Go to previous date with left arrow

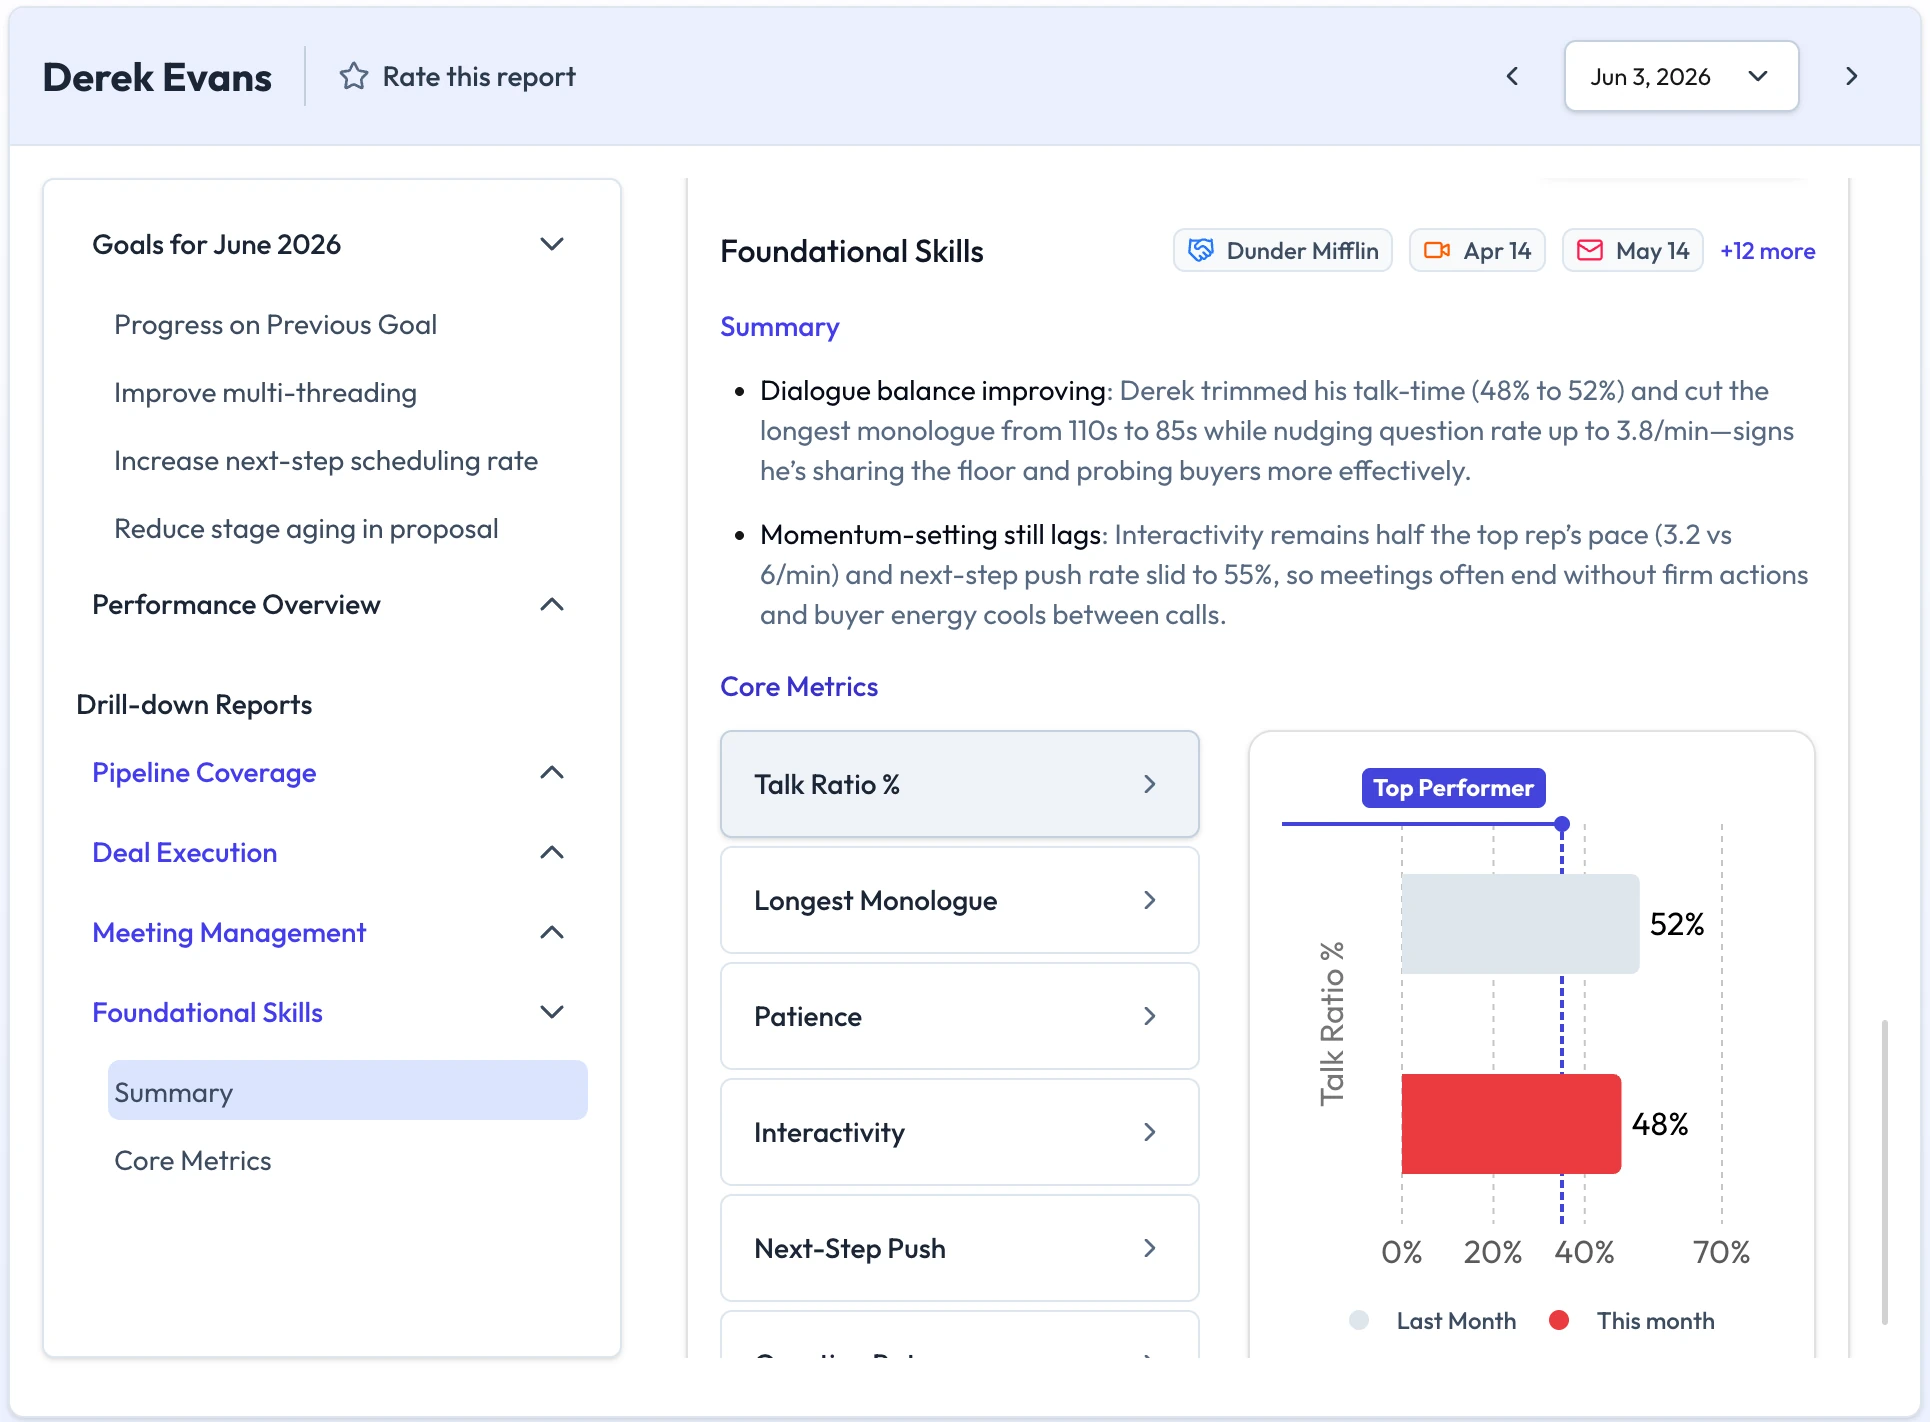point(1512,76)
